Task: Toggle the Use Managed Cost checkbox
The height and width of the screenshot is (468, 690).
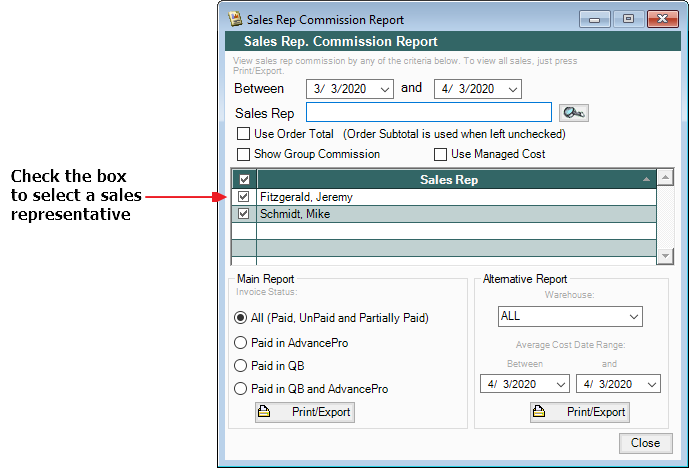Action: 440,154
